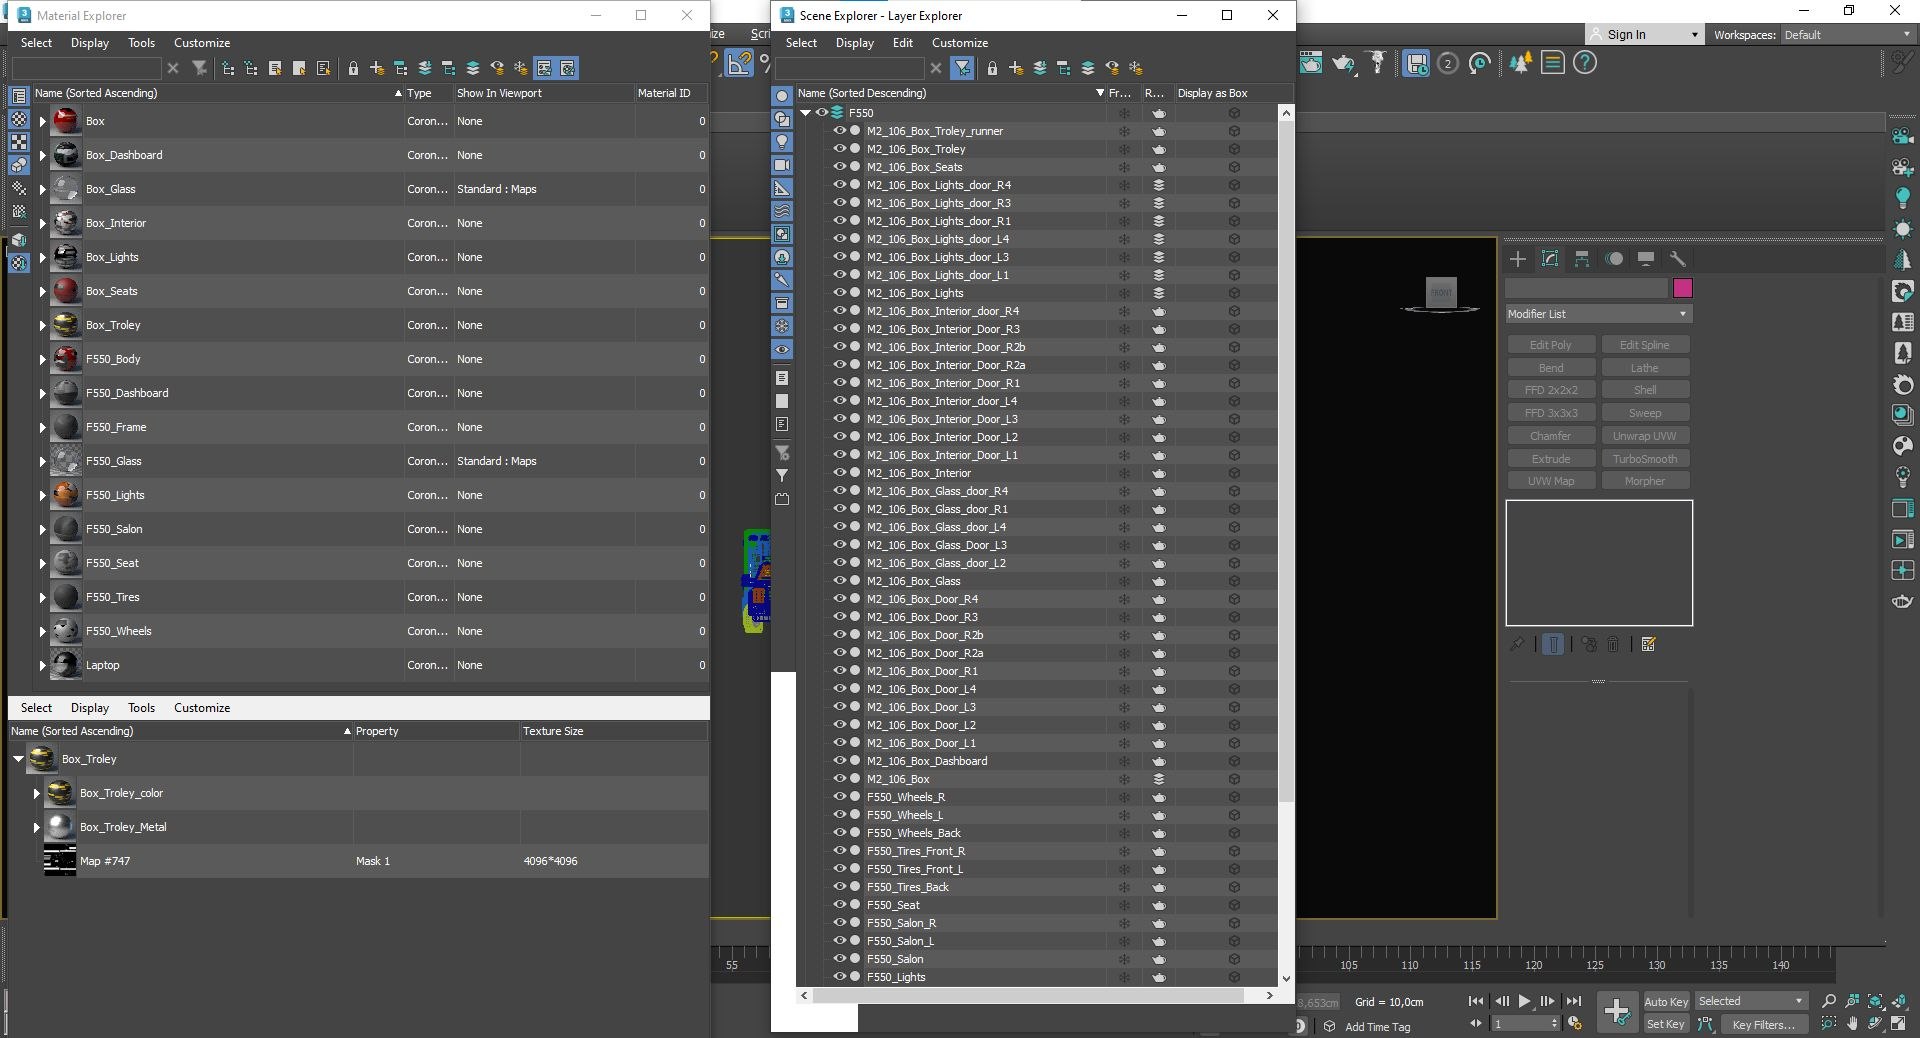Screen dimensions: 1920x1038
Task: Hide the M2_106_Box_Seats object
Action: (x=840, y=167)
